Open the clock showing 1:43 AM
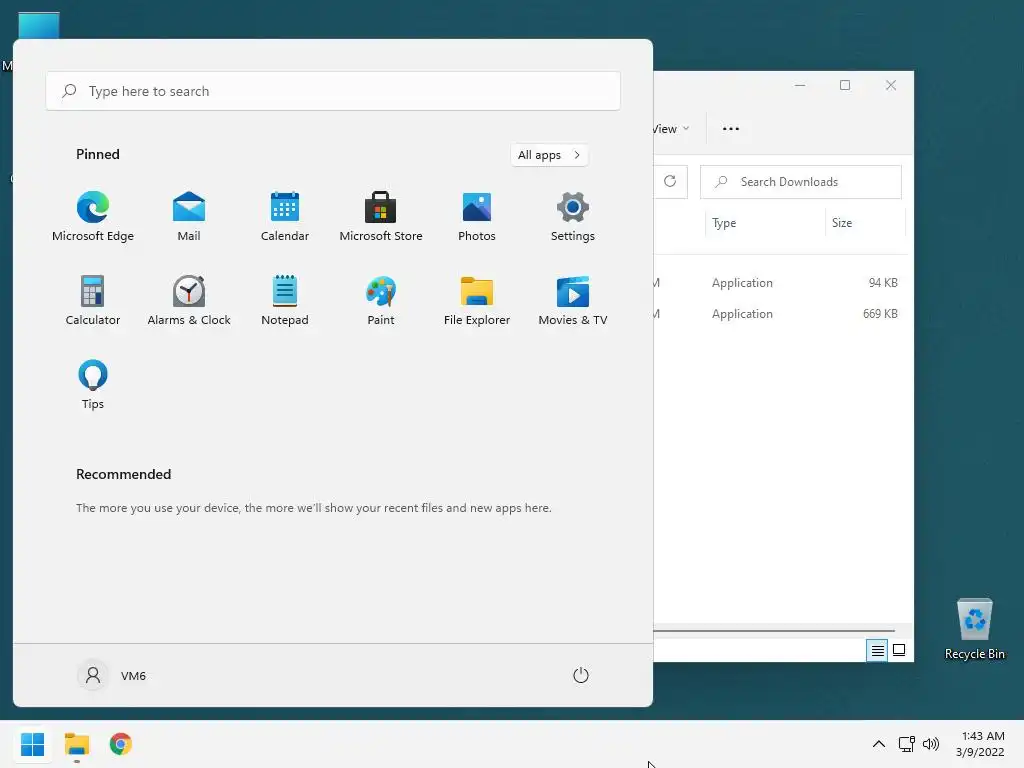The image size is (1024, 768). [x=980, y=744]
